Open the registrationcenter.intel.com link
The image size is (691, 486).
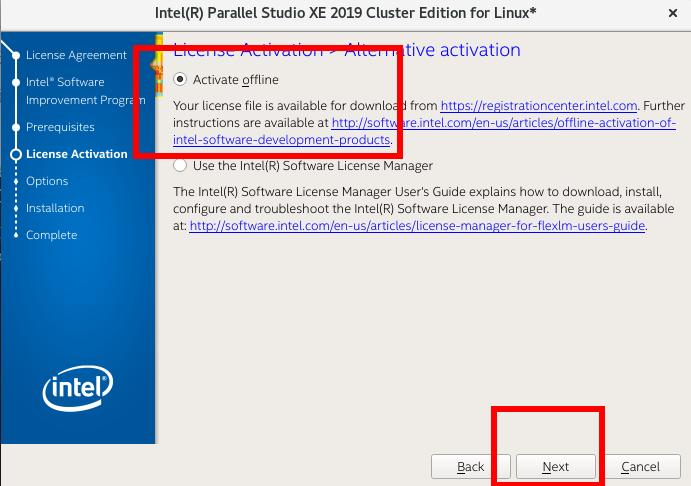tap(539, 106)
